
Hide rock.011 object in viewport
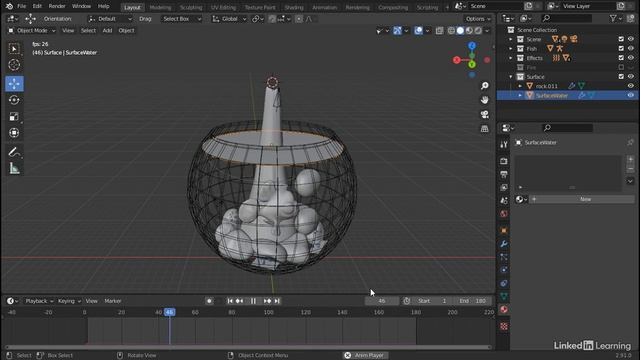coord(631,86)
